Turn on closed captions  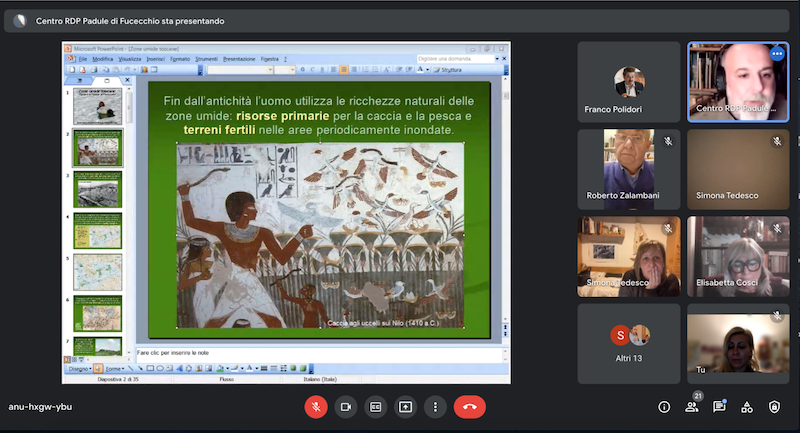tap(376, 407)
